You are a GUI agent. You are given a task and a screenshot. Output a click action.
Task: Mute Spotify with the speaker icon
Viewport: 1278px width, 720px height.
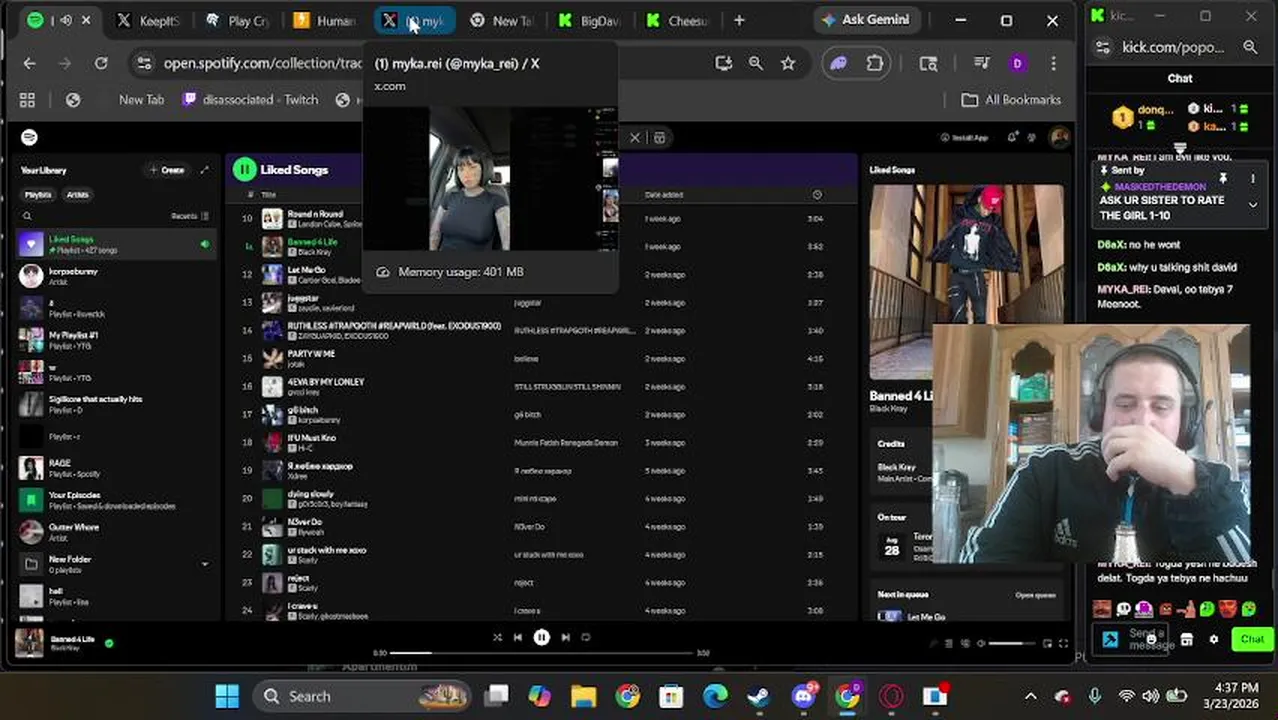point(980,644)
